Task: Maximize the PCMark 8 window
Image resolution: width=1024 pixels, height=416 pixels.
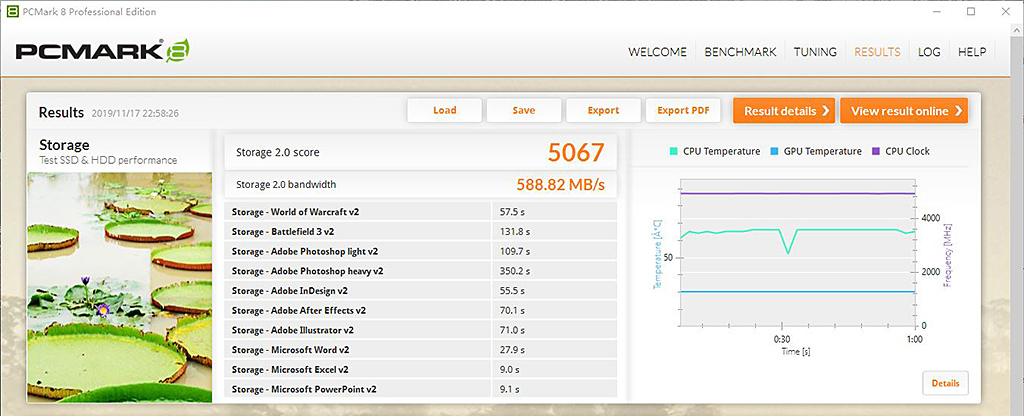Action: click(971, 12)
